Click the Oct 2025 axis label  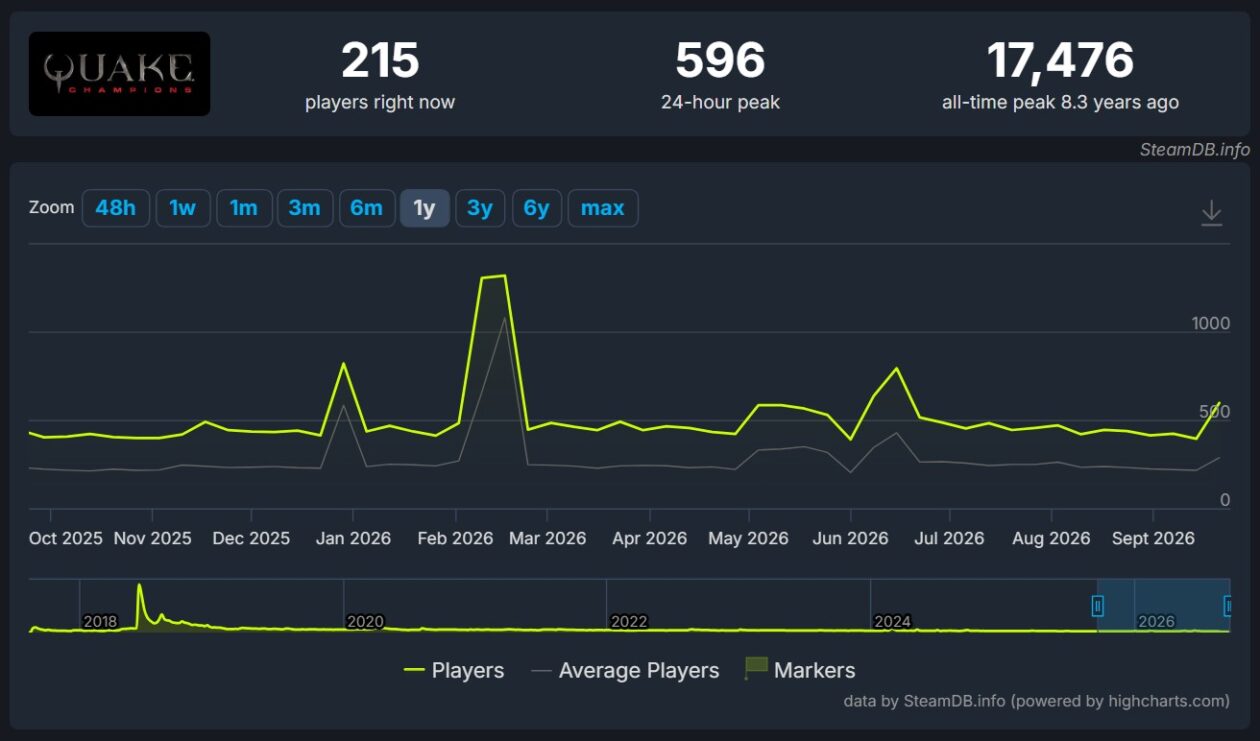66,538
